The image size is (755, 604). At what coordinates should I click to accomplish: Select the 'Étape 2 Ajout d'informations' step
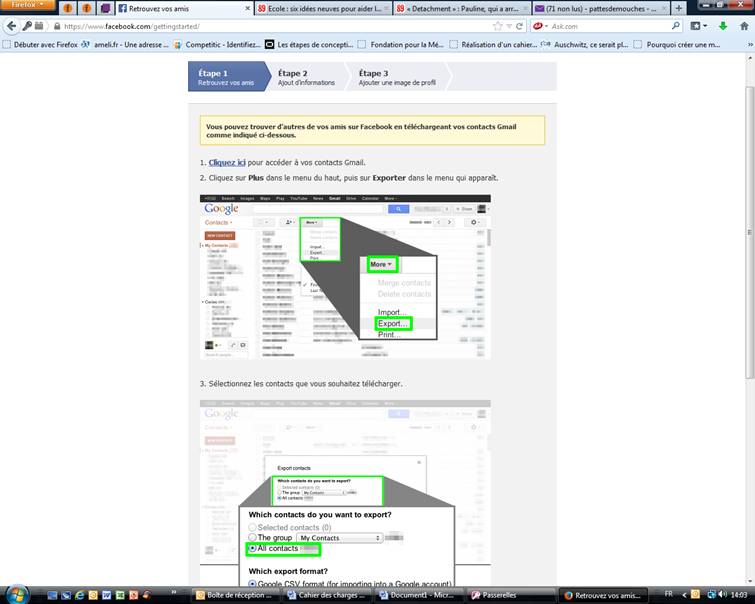pos(306,77)
